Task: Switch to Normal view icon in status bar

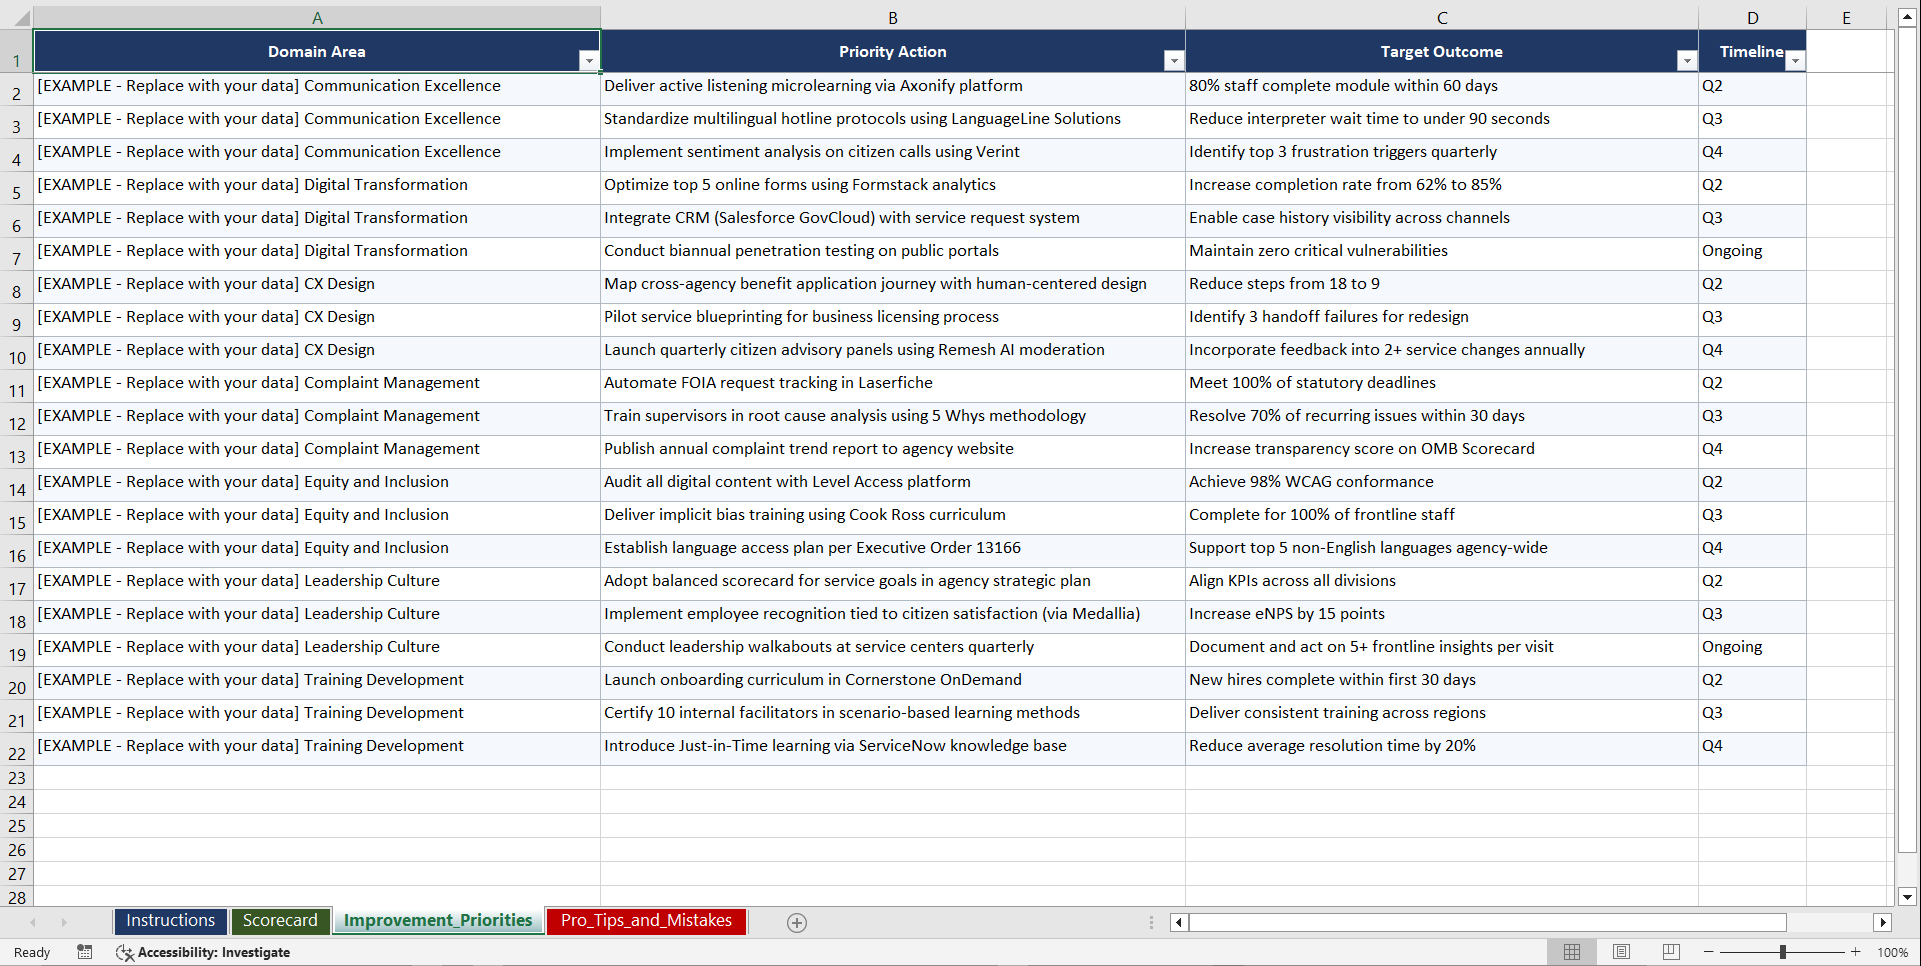Action: click(1571, 952)
